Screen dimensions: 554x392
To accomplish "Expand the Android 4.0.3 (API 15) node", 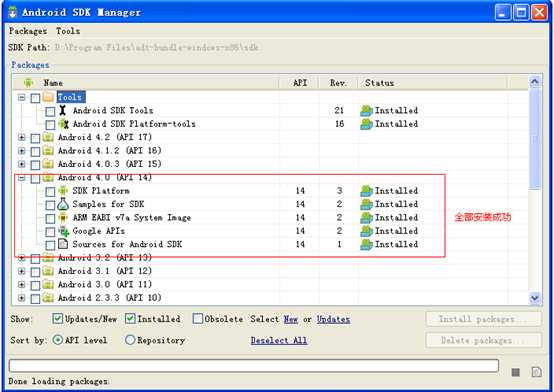I will (22, 164).
